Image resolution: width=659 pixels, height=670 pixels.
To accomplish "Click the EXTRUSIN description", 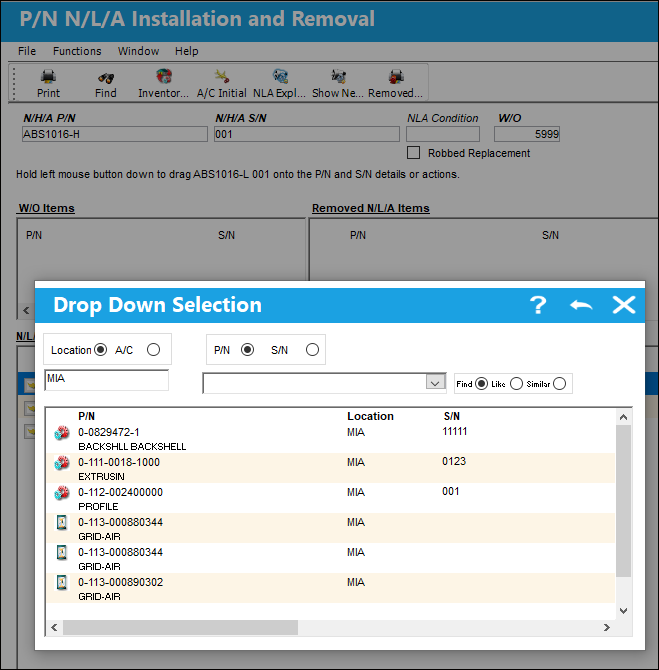I will [x=101, y=476].
